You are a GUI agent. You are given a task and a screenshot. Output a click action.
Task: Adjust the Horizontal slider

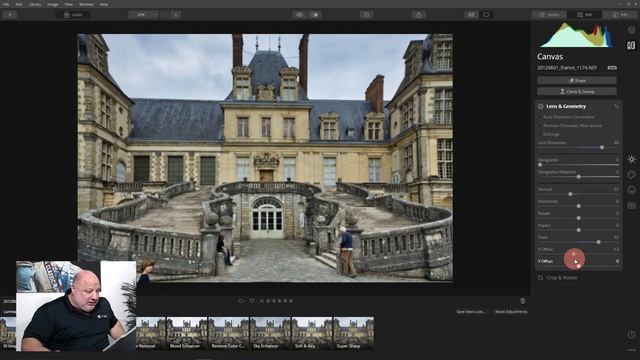click(578, 206)
